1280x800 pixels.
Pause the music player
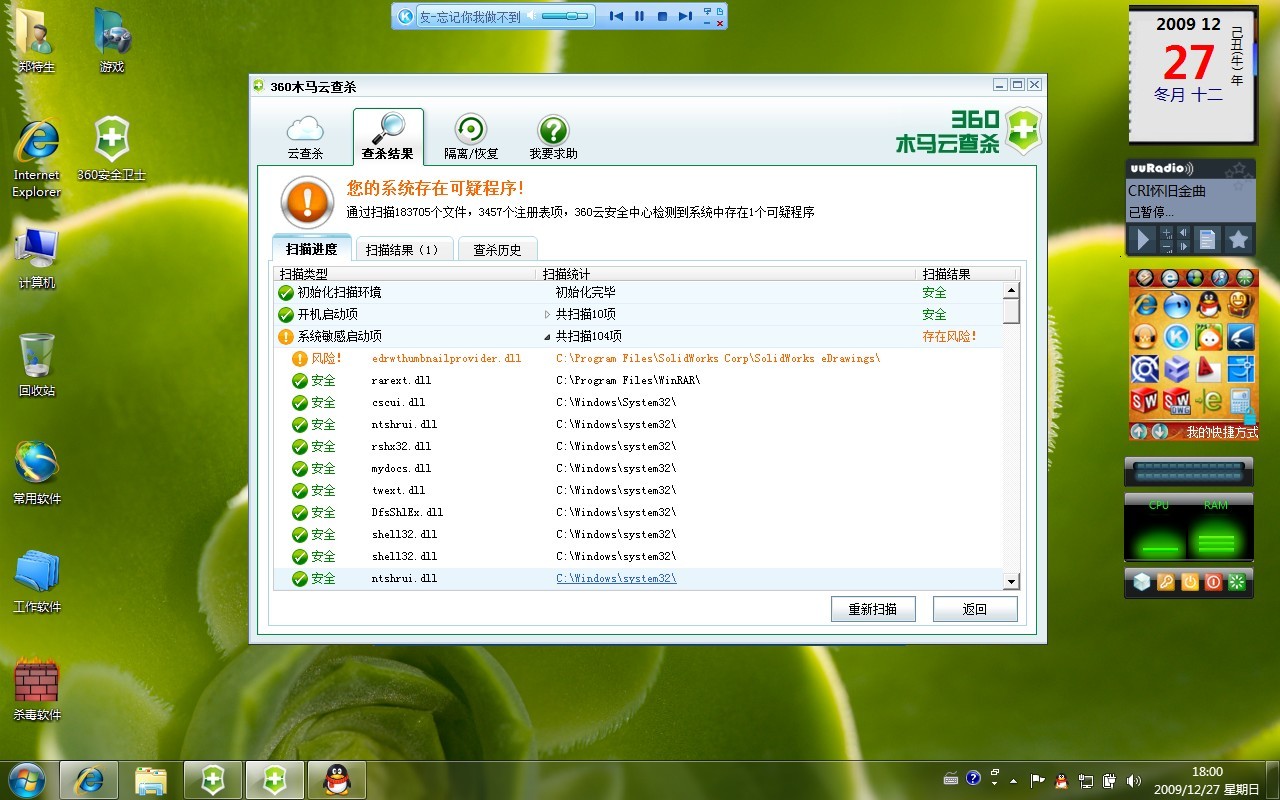(x=640, y=16)
